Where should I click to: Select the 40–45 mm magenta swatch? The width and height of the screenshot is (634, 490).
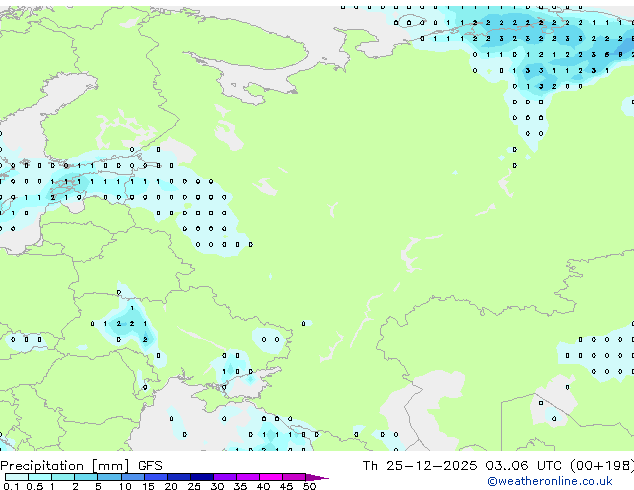coord(271,477)
